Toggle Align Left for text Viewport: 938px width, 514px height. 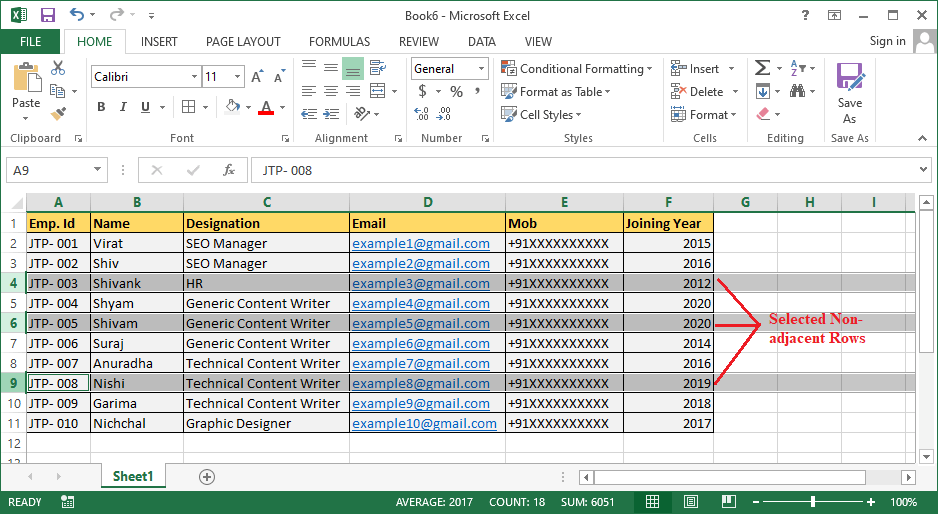309,91
